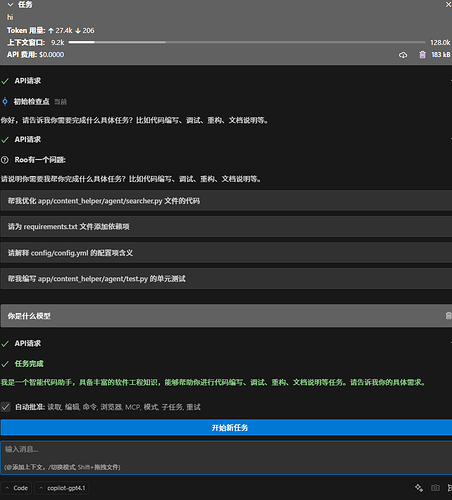Click the trash icon on the 你是什么模型 message
The image size is (452, 500).
click(x=448, y=315)
